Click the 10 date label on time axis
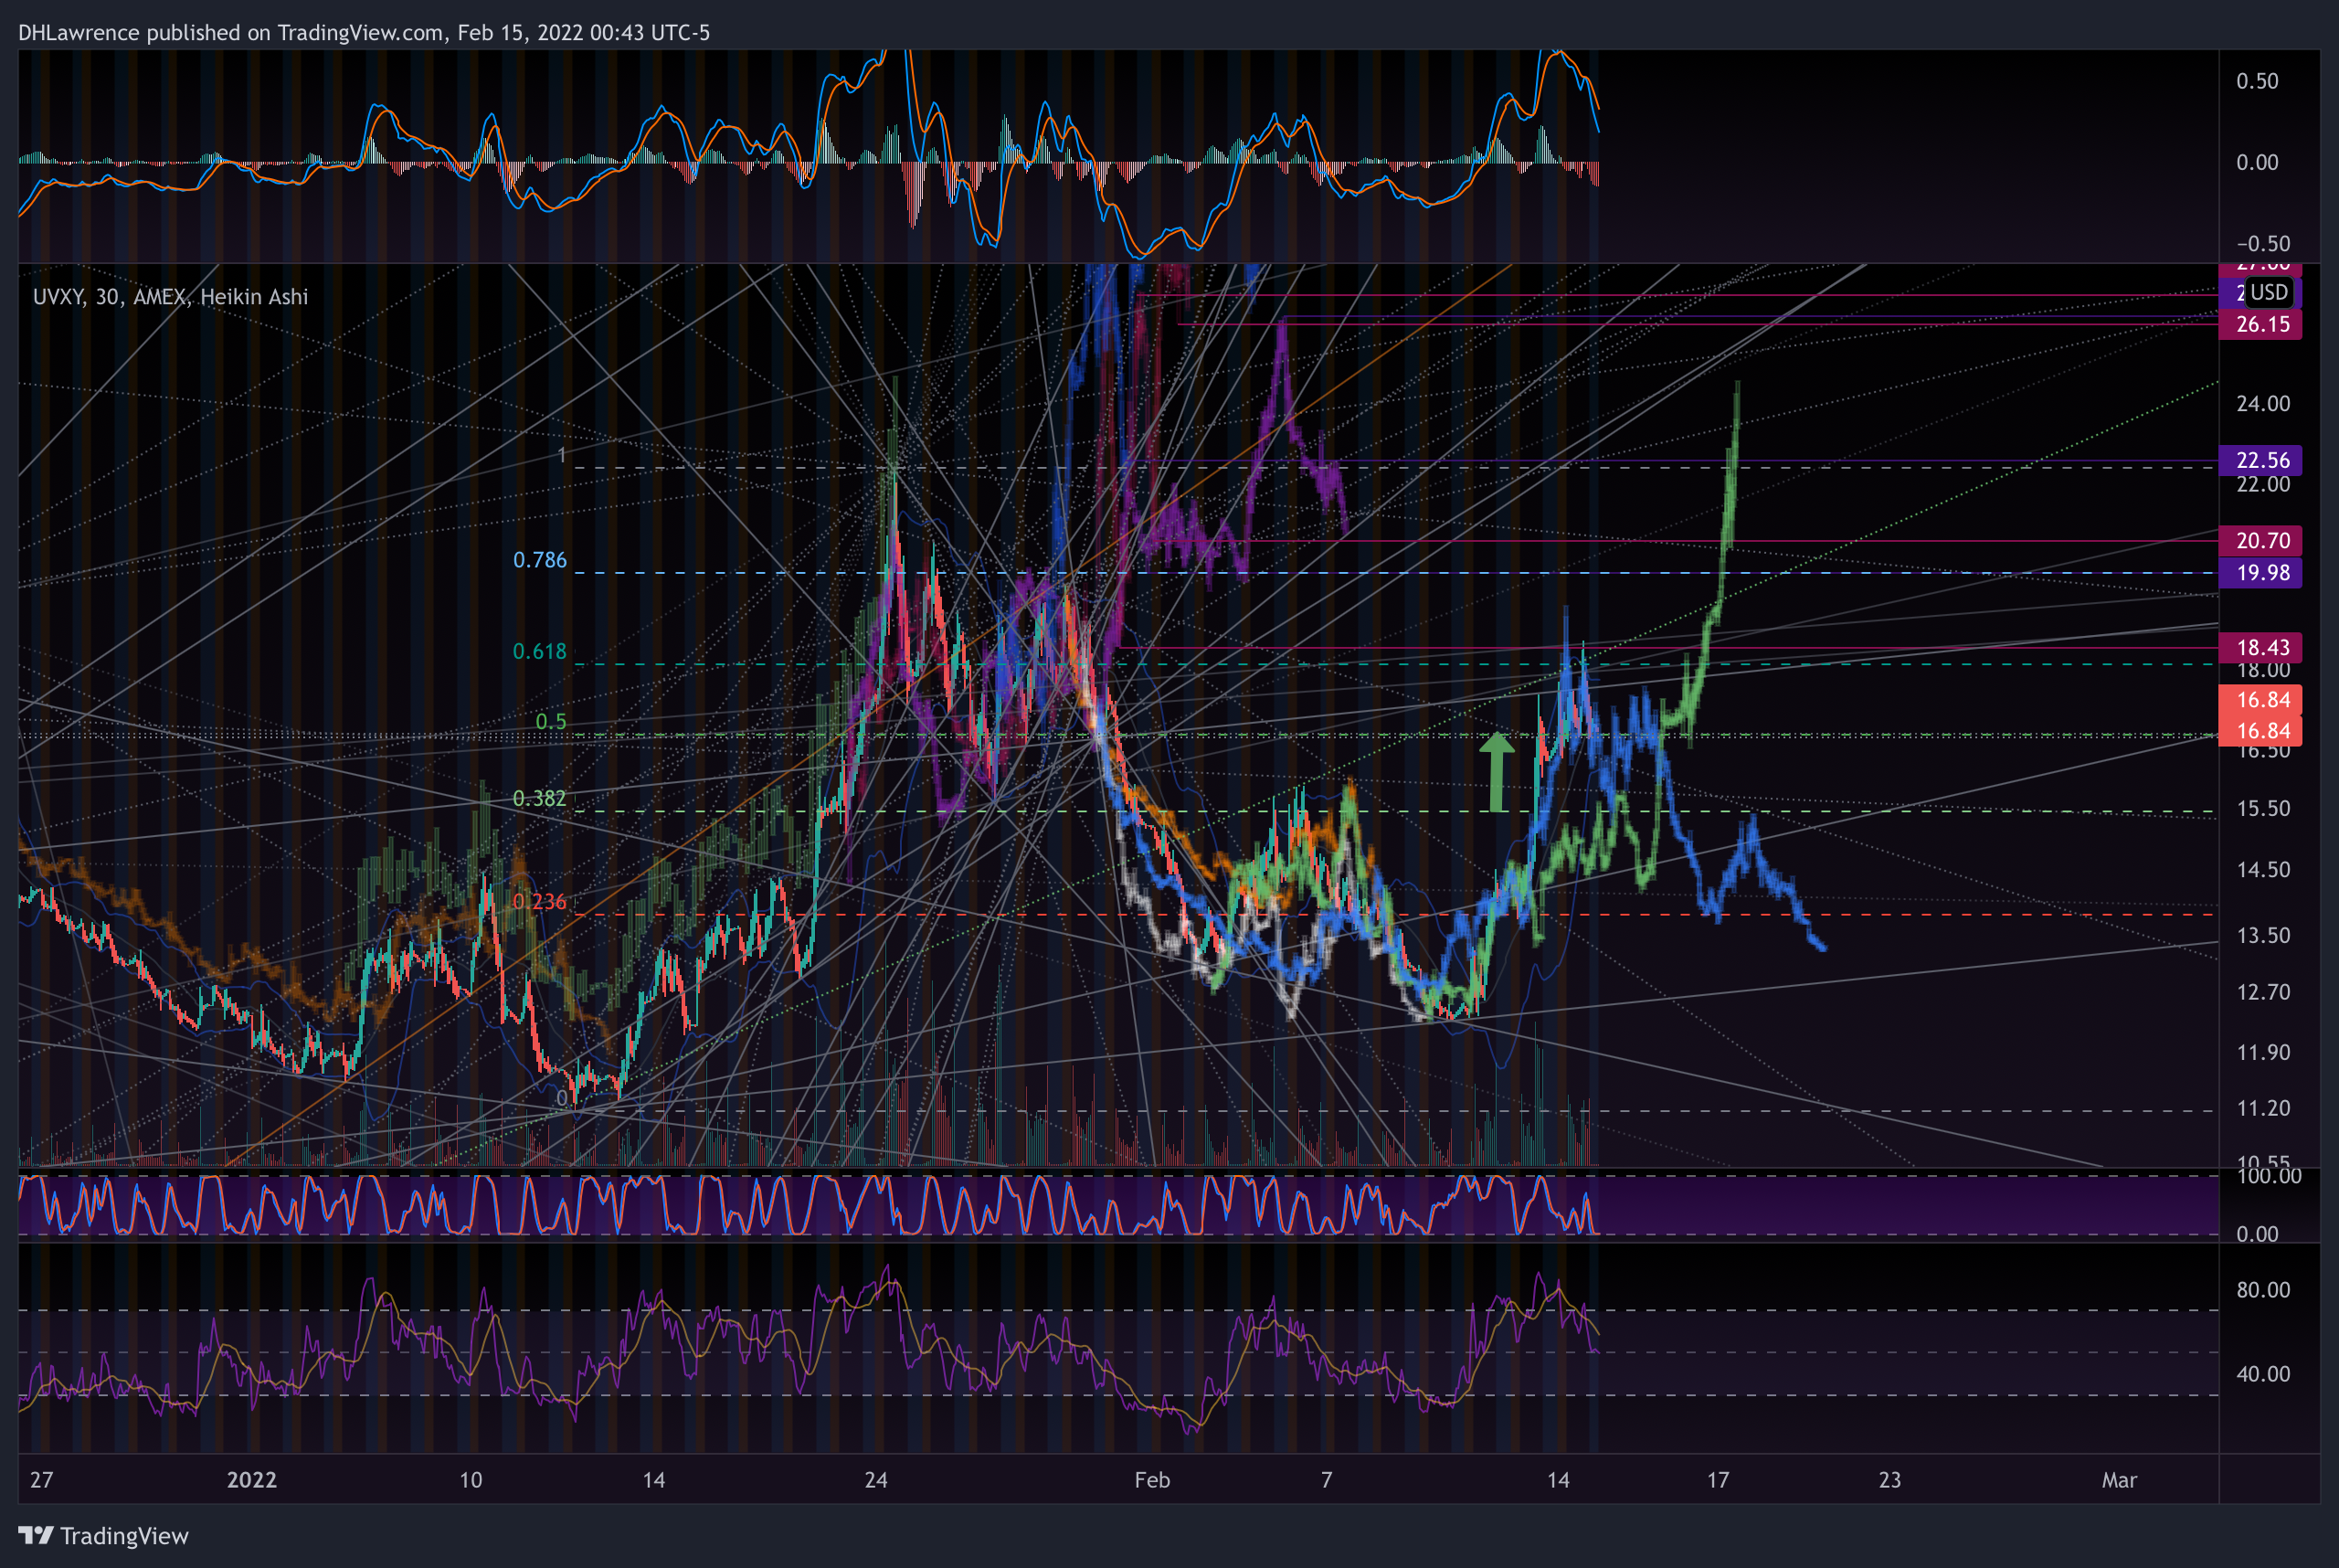 pyautogui.click(x=471, y=1480)
